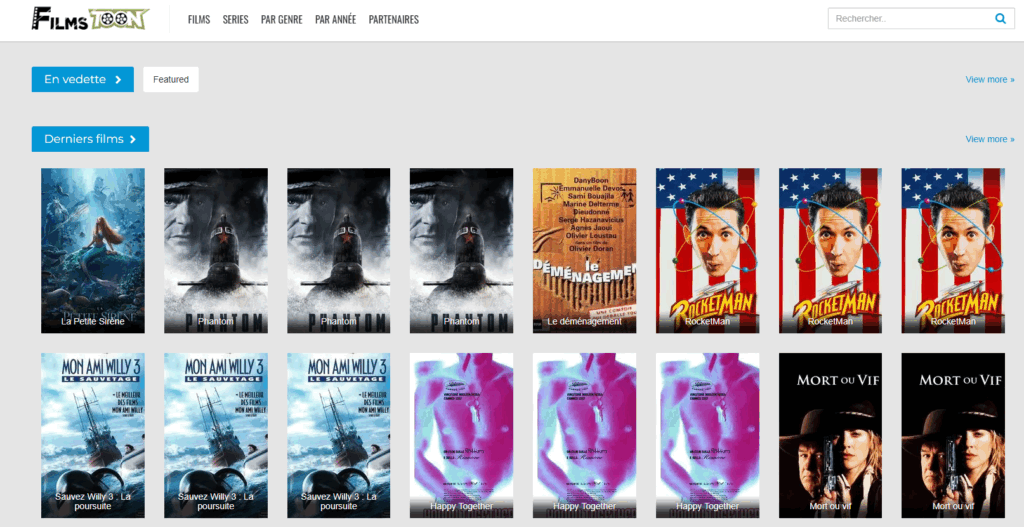Click the En vedette button

pos(83,80)
